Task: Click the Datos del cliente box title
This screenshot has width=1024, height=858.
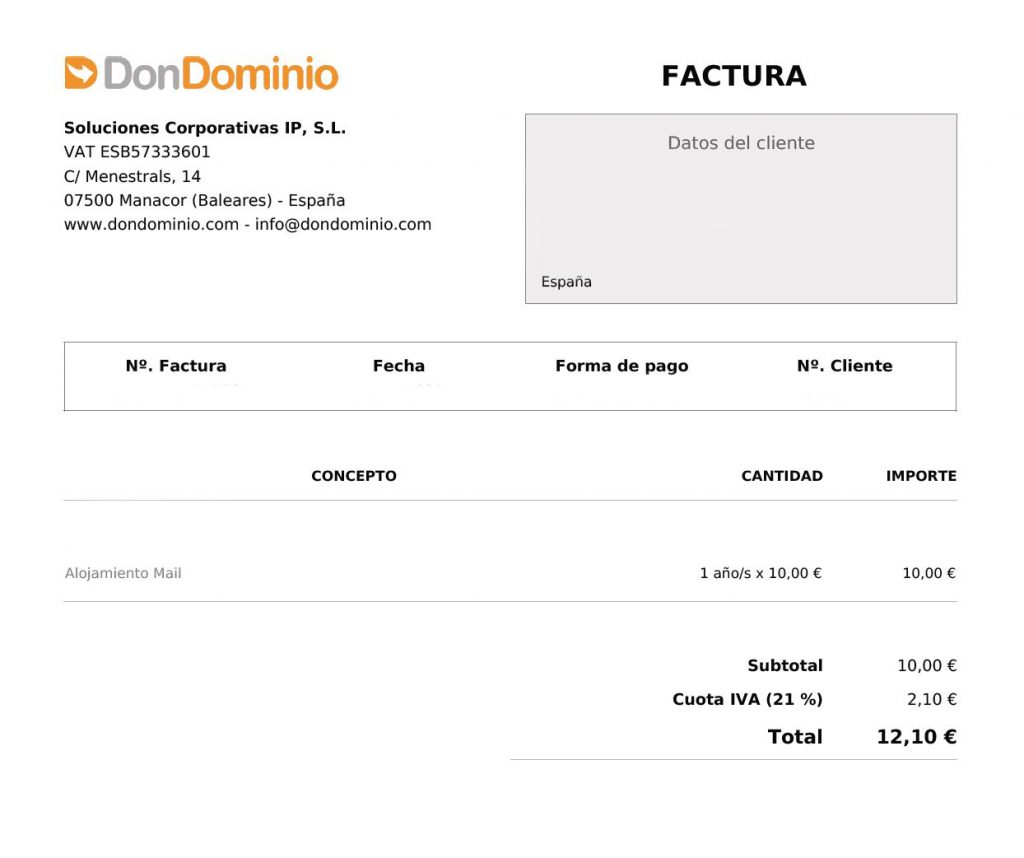Action: click(x=741, y=143)
